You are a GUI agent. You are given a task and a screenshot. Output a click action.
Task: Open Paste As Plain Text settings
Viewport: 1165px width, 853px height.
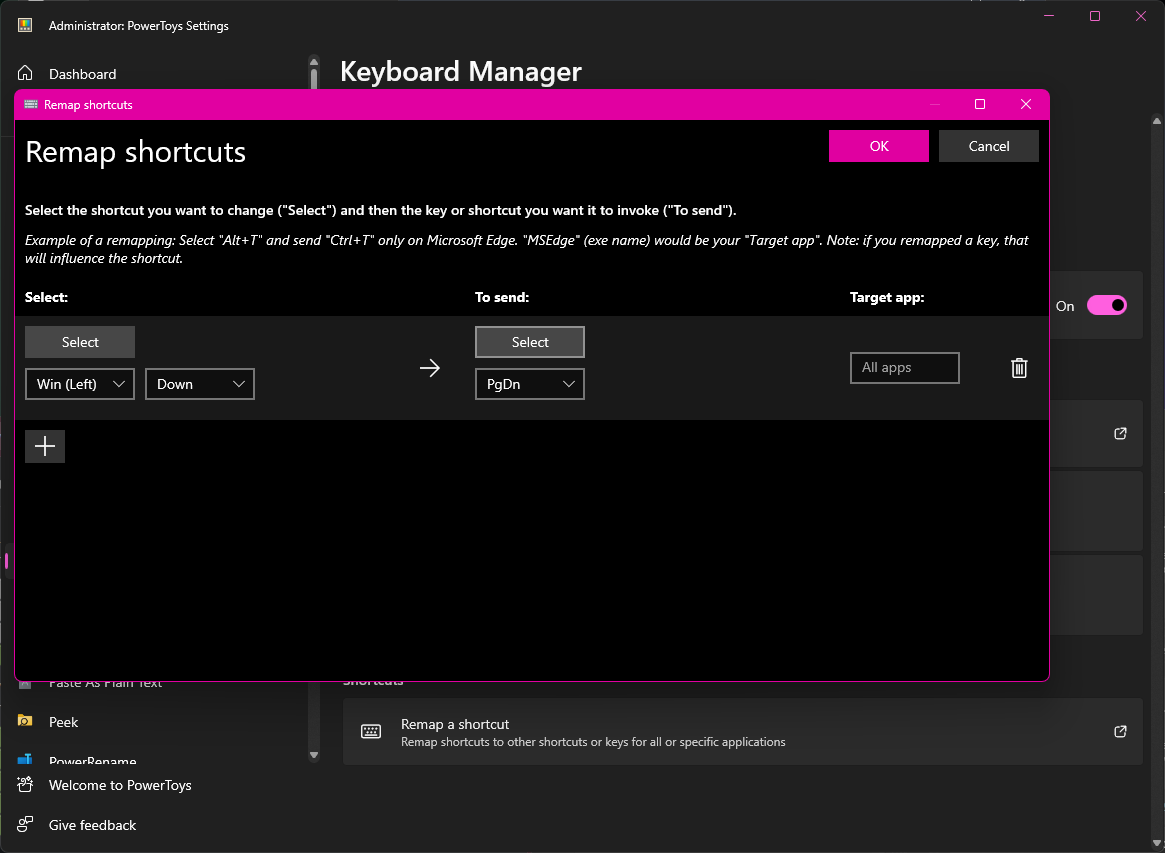105,682
